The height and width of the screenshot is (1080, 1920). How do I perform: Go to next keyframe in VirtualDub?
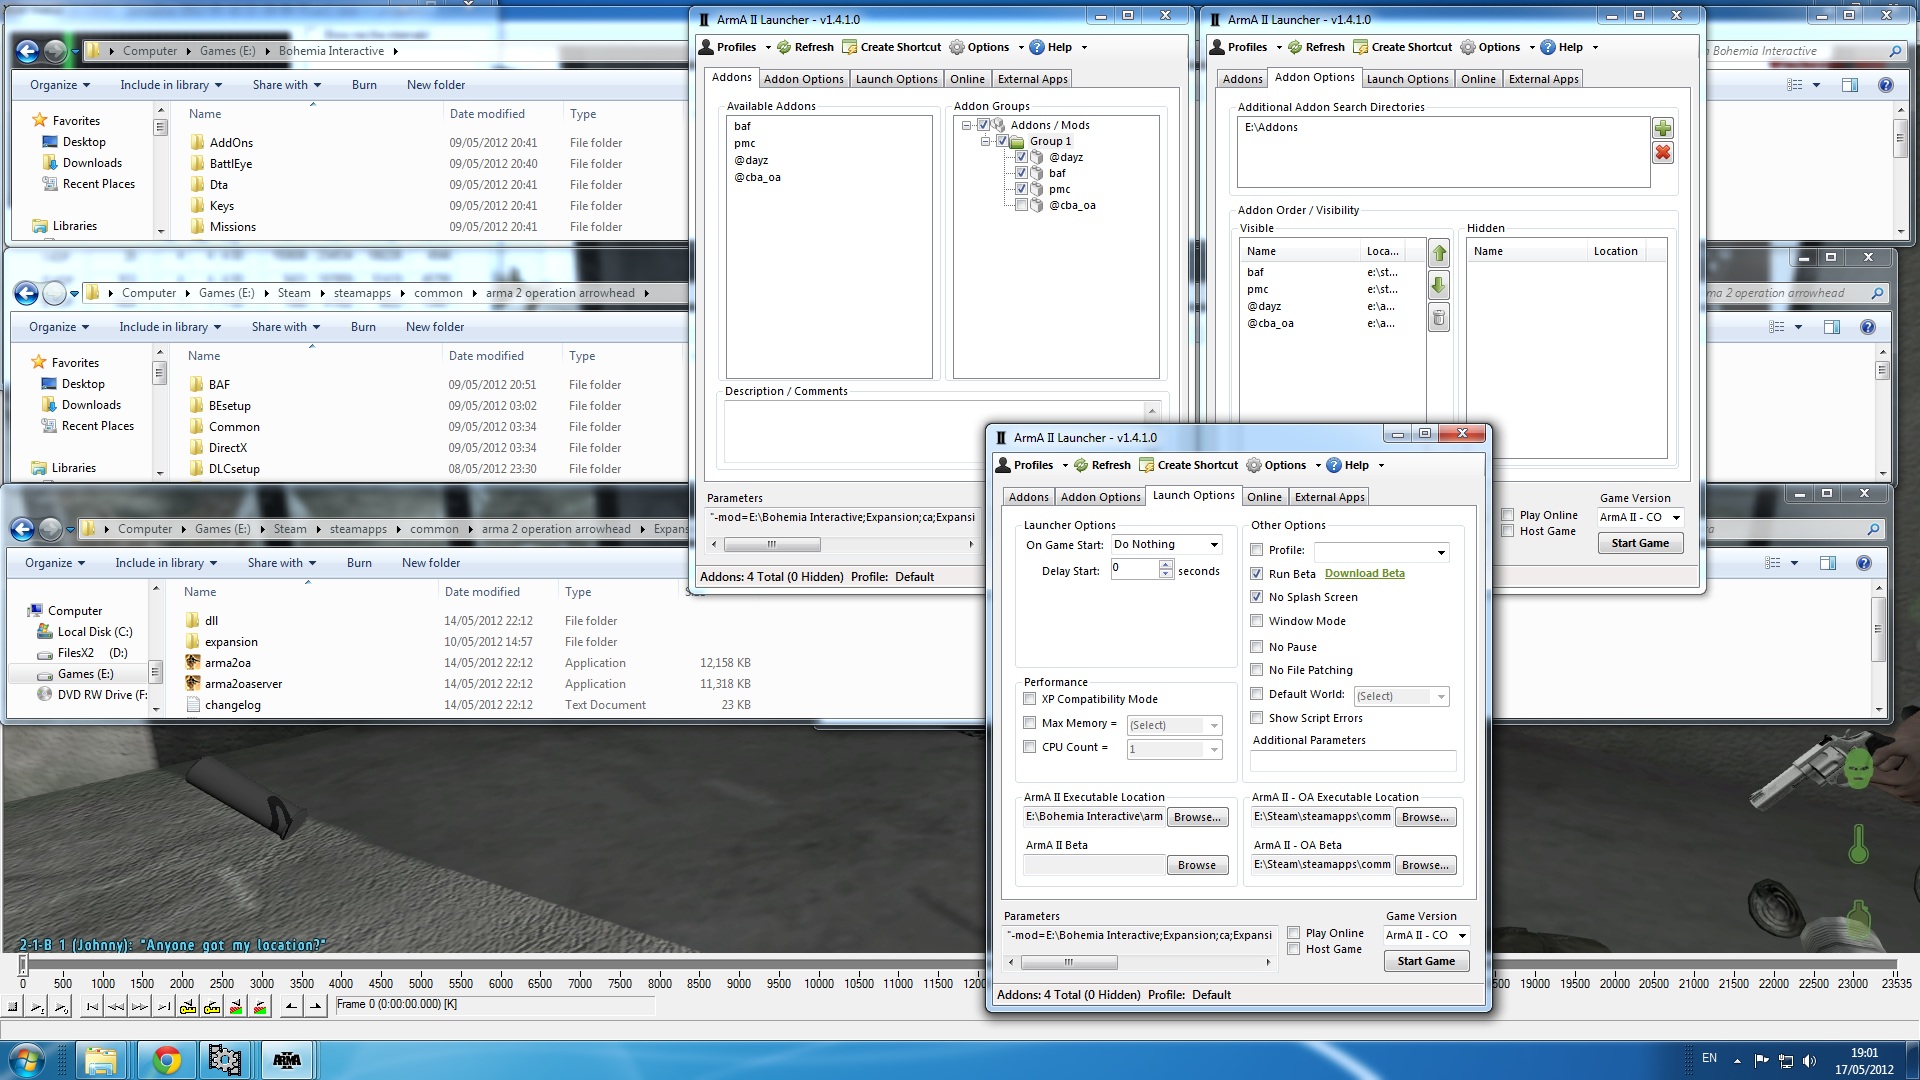(x=212, y=1007)
